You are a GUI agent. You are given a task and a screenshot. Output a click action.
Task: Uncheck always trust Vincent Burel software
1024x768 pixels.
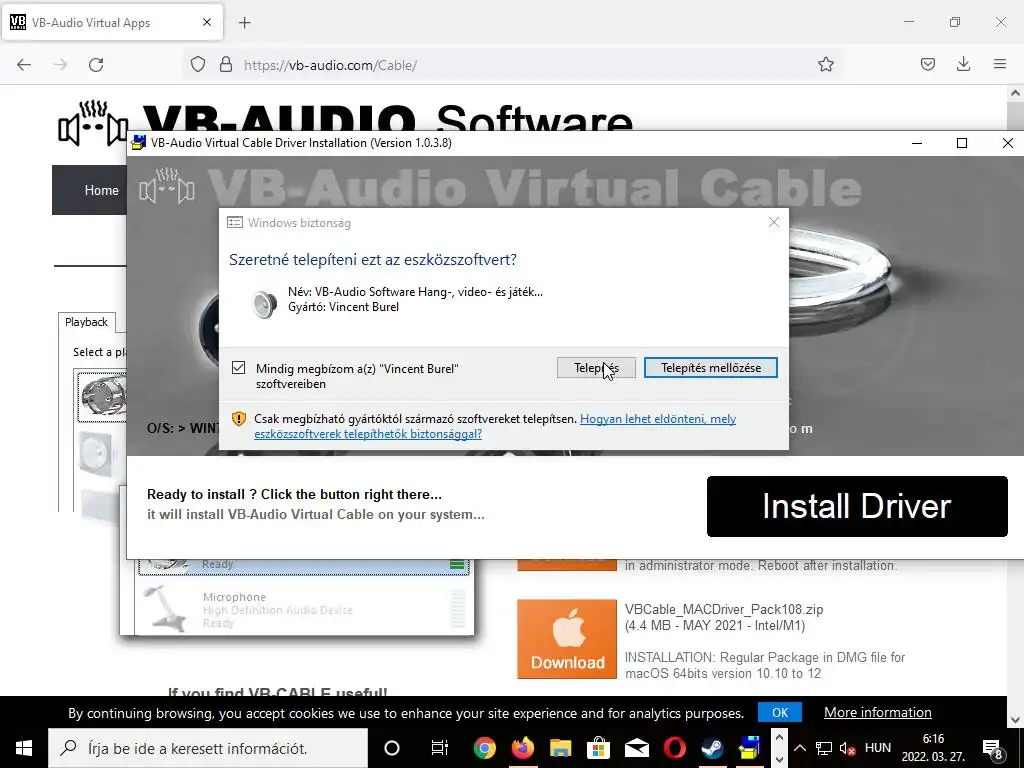click(x=238, y=368)
